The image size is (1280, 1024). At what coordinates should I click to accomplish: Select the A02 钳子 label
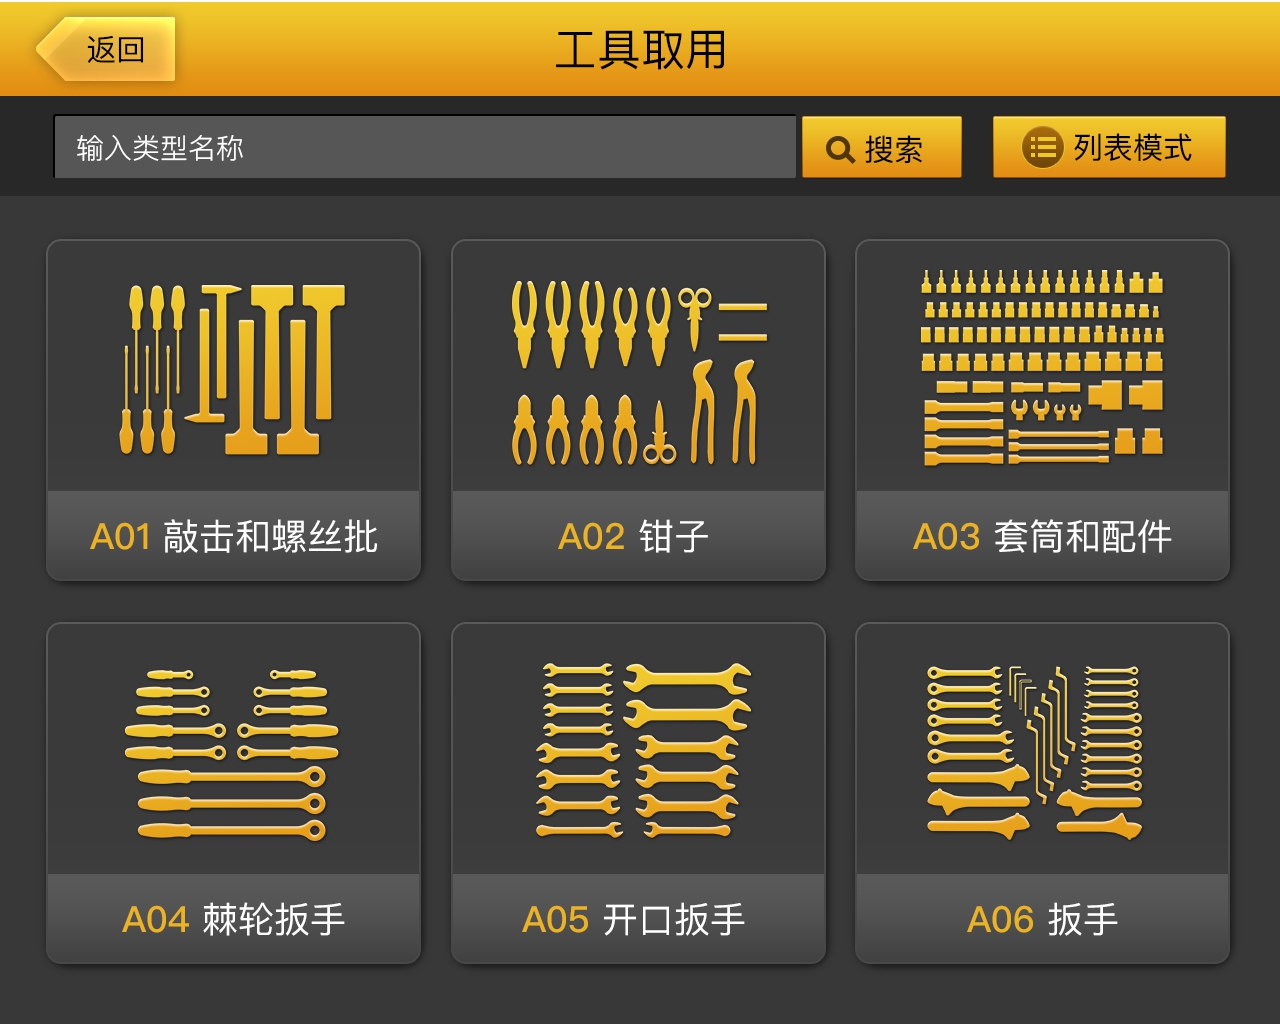pos(634,537)
